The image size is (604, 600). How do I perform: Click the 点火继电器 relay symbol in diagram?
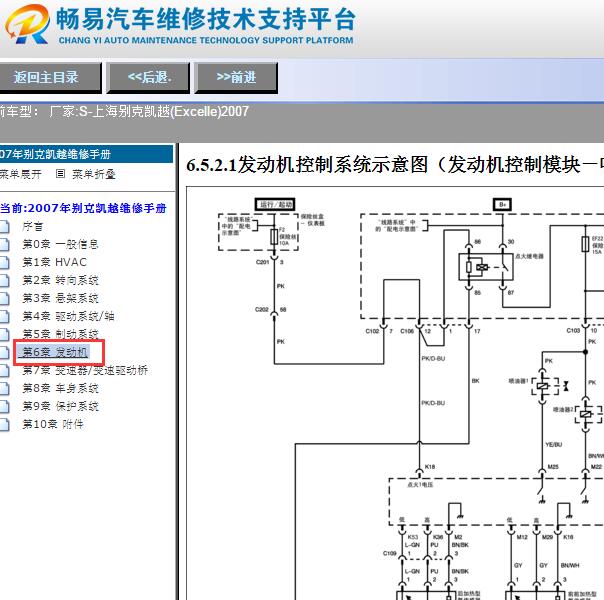486,266
